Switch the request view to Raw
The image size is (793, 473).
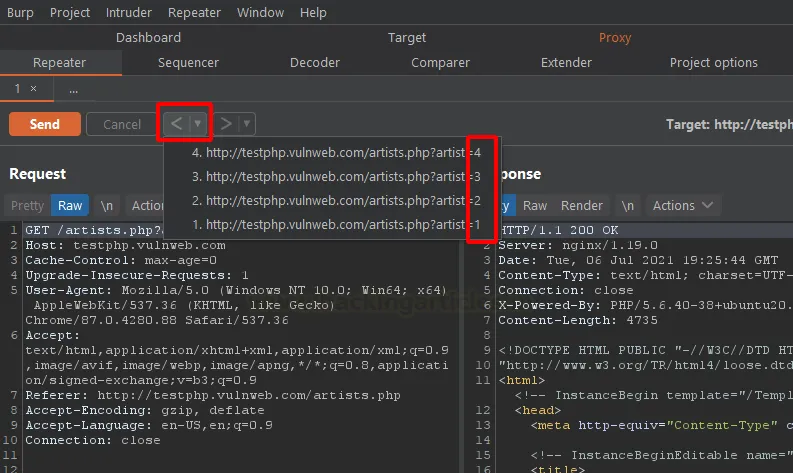(x=70, y=205)
